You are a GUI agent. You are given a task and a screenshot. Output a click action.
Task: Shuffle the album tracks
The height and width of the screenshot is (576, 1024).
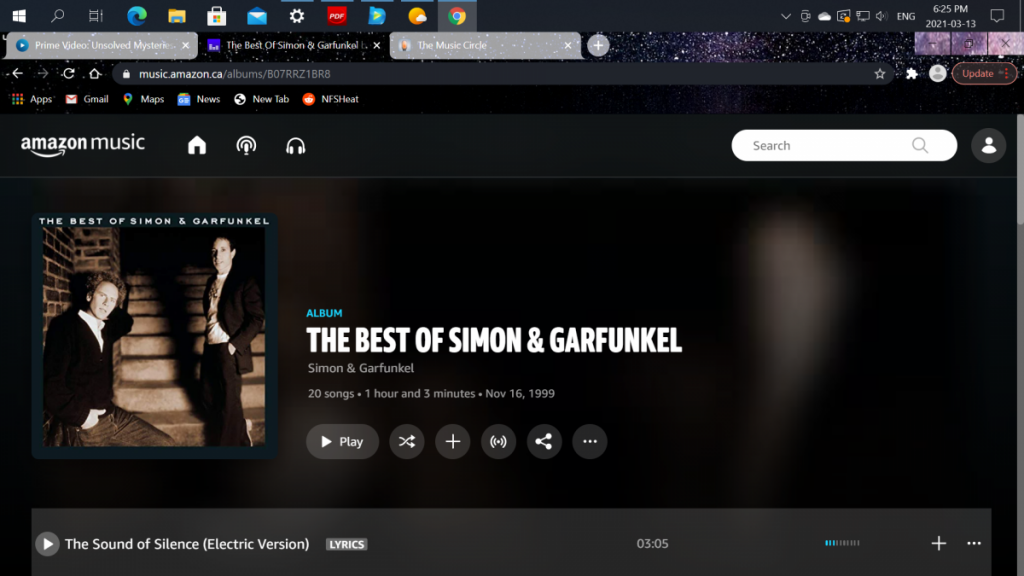click(x=407, y=441)
